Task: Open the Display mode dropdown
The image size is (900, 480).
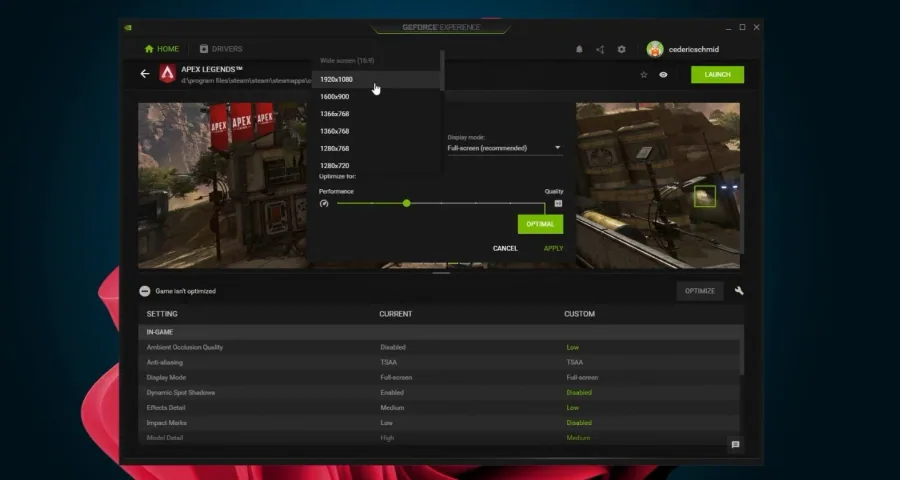Action: point(505,148)
